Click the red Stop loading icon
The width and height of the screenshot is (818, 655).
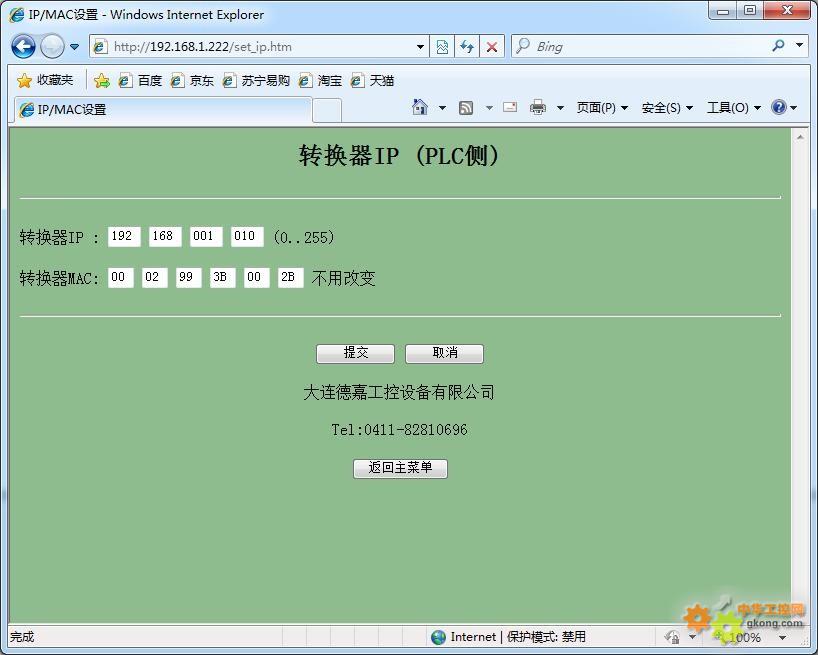(491, 46)
